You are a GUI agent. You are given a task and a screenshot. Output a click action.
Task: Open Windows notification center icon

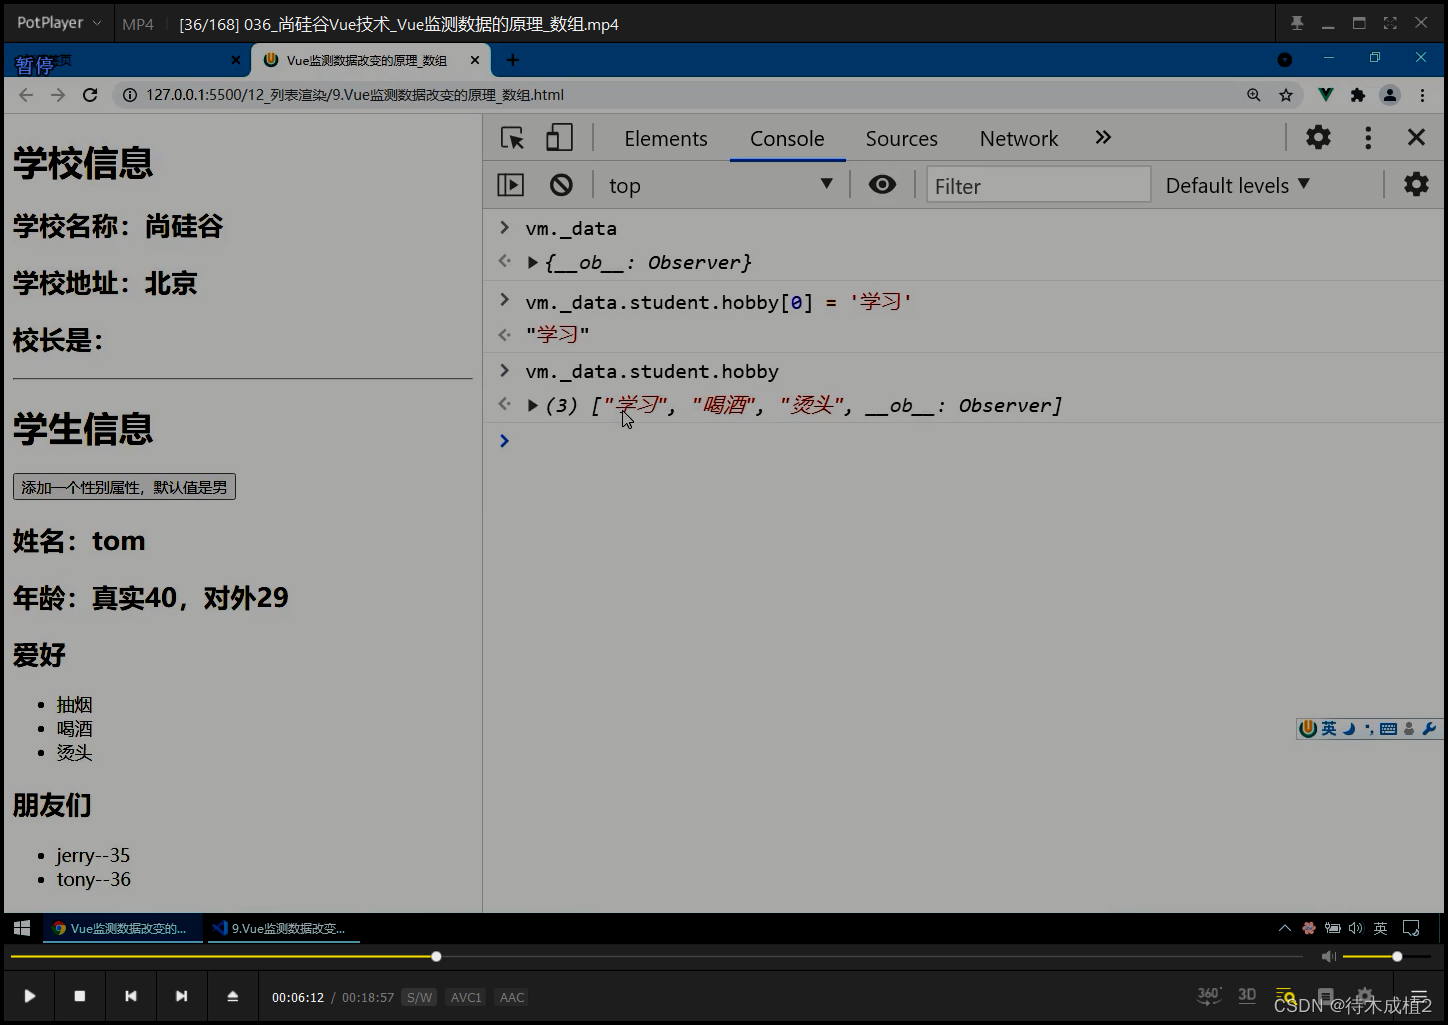[x=1411, y=928]
